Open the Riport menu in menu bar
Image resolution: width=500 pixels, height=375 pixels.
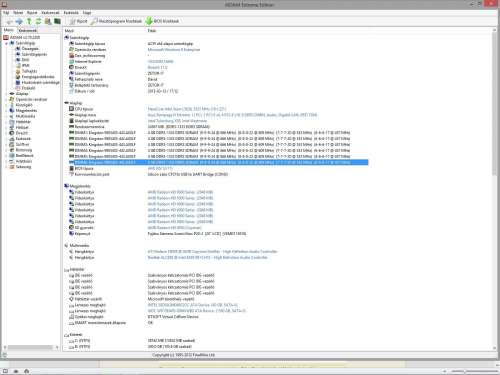pyautogui.click(x=32, y=13)
